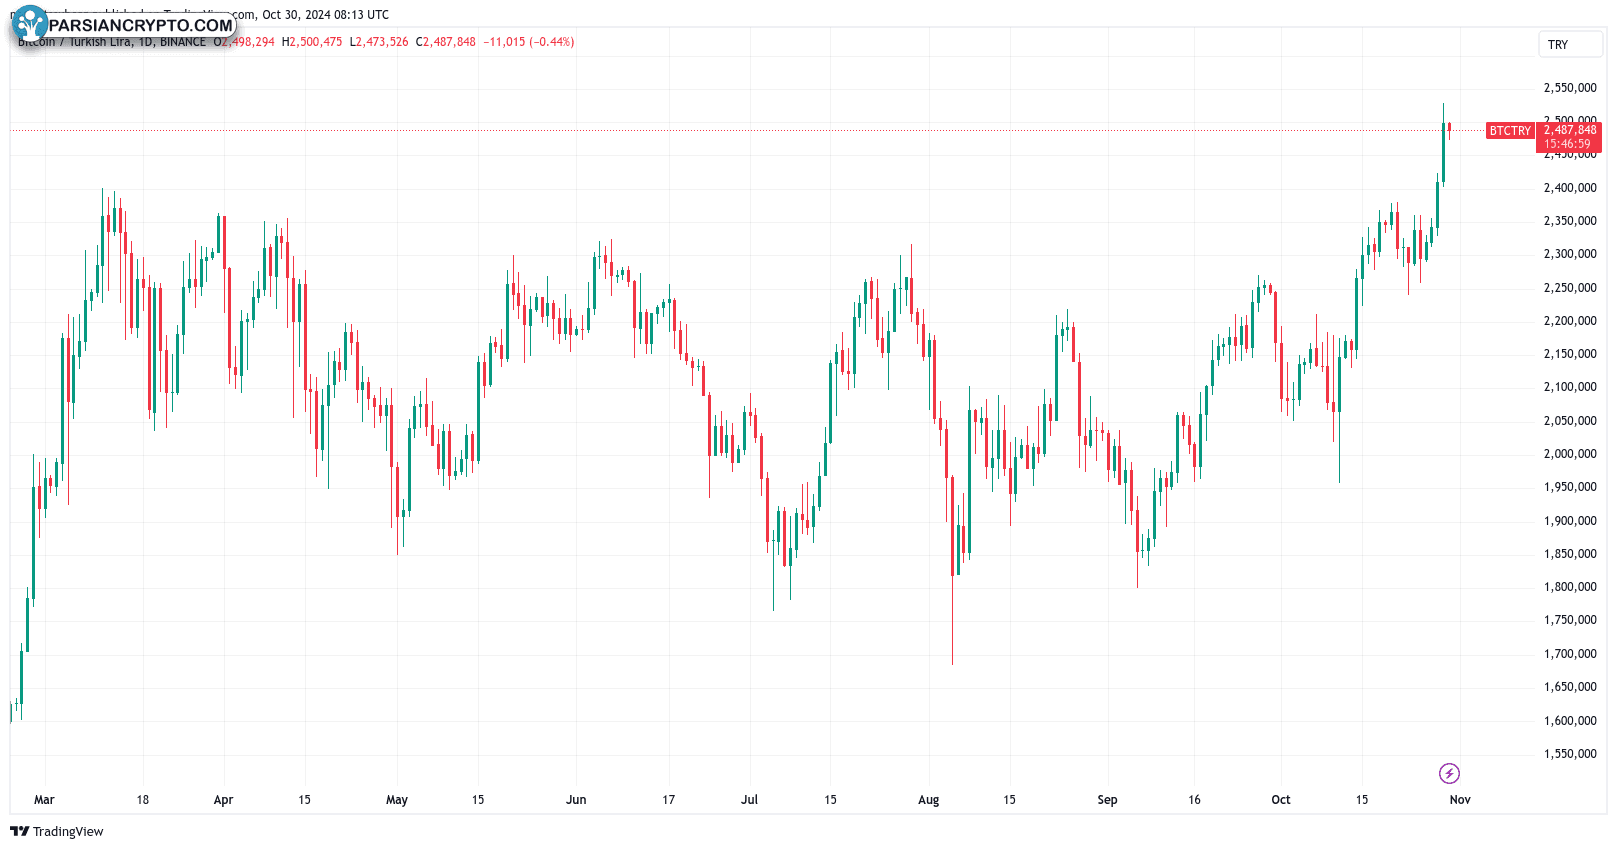Open the TradingView logo link
This screenshot has height=849, width=1617.
click(57, 831)
